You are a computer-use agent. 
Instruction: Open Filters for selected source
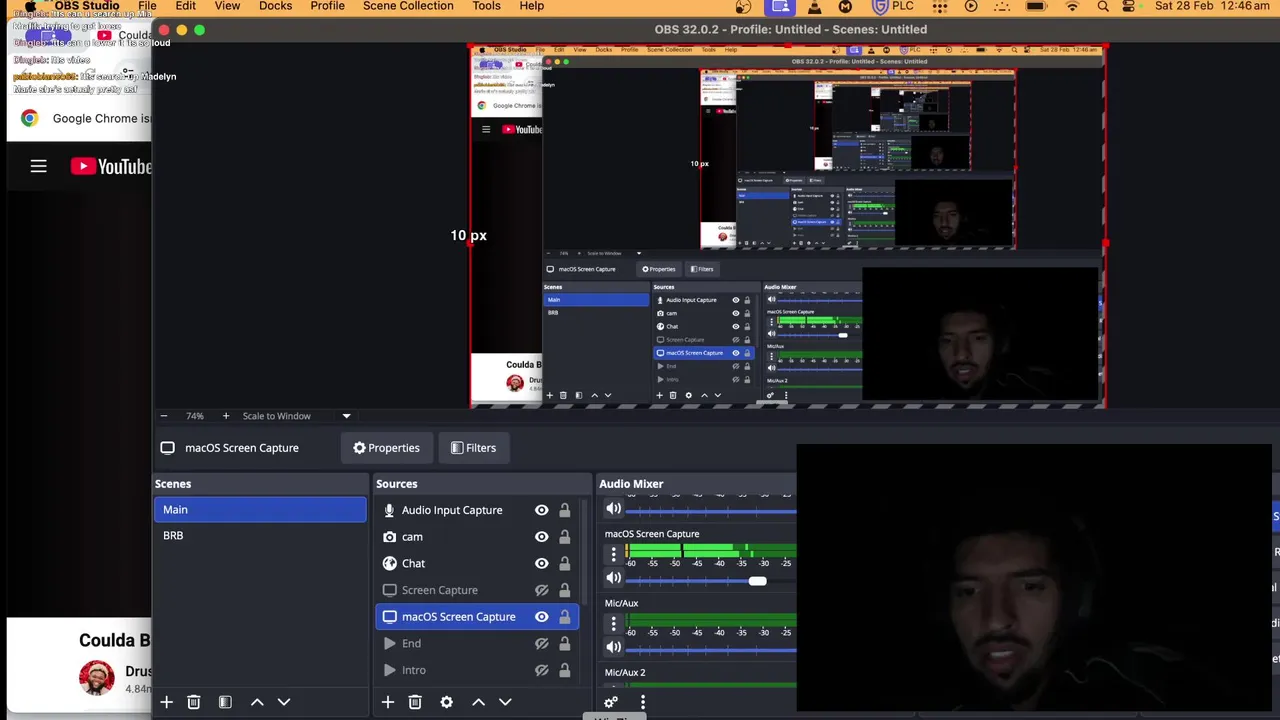[x=473, y=448]
